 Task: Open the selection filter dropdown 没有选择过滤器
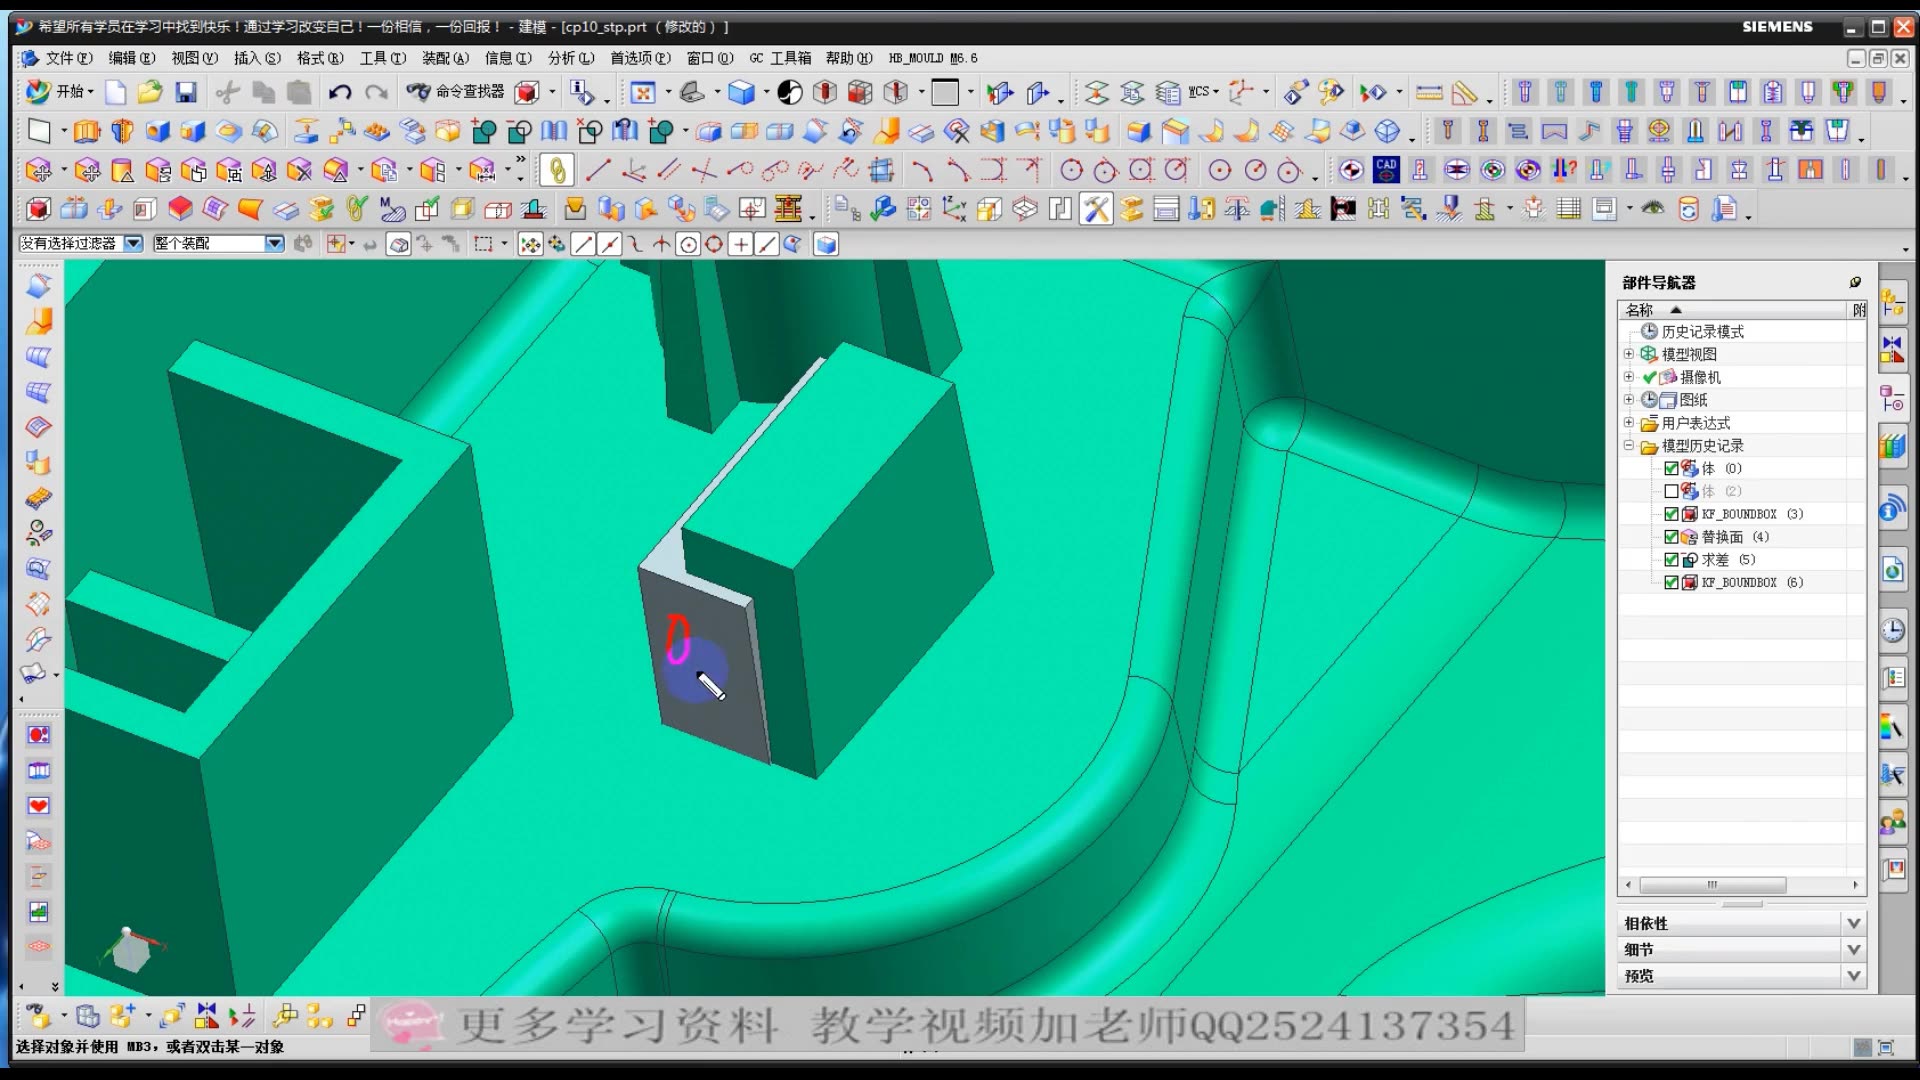click(133, 244)
